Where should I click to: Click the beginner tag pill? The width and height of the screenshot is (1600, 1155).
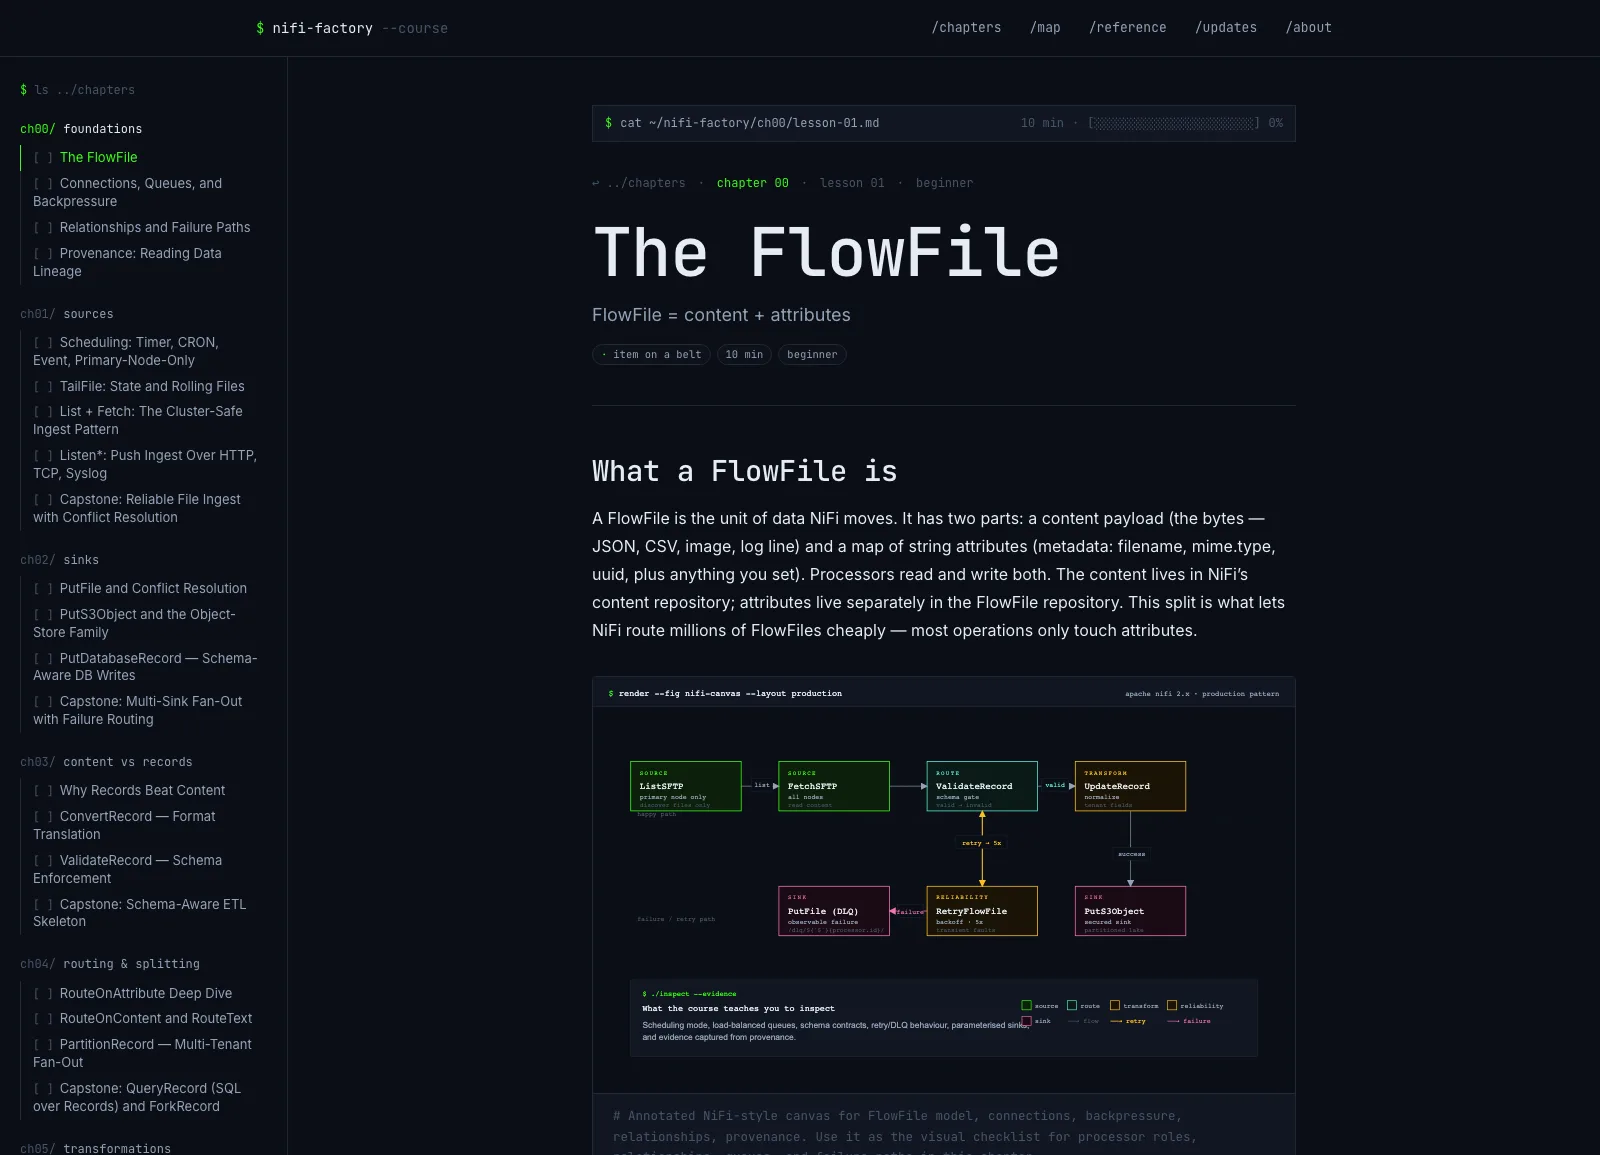pyautogui.click(x=812, y=355)
